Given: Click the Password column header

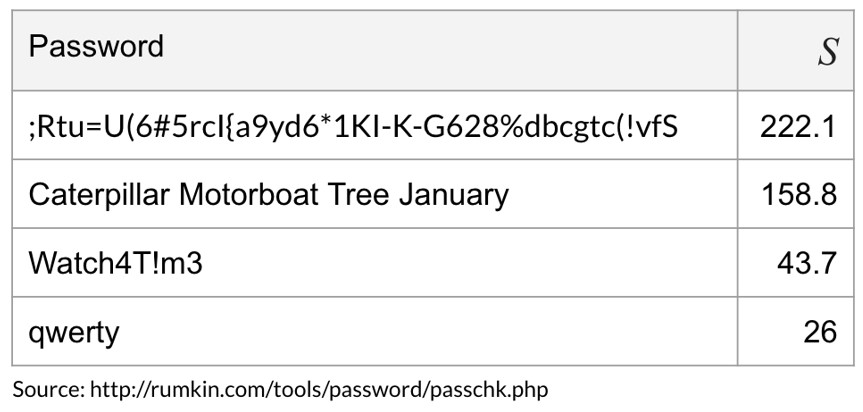Looking at the screenshot, I should pyautogui.click(x=375, y=50).
